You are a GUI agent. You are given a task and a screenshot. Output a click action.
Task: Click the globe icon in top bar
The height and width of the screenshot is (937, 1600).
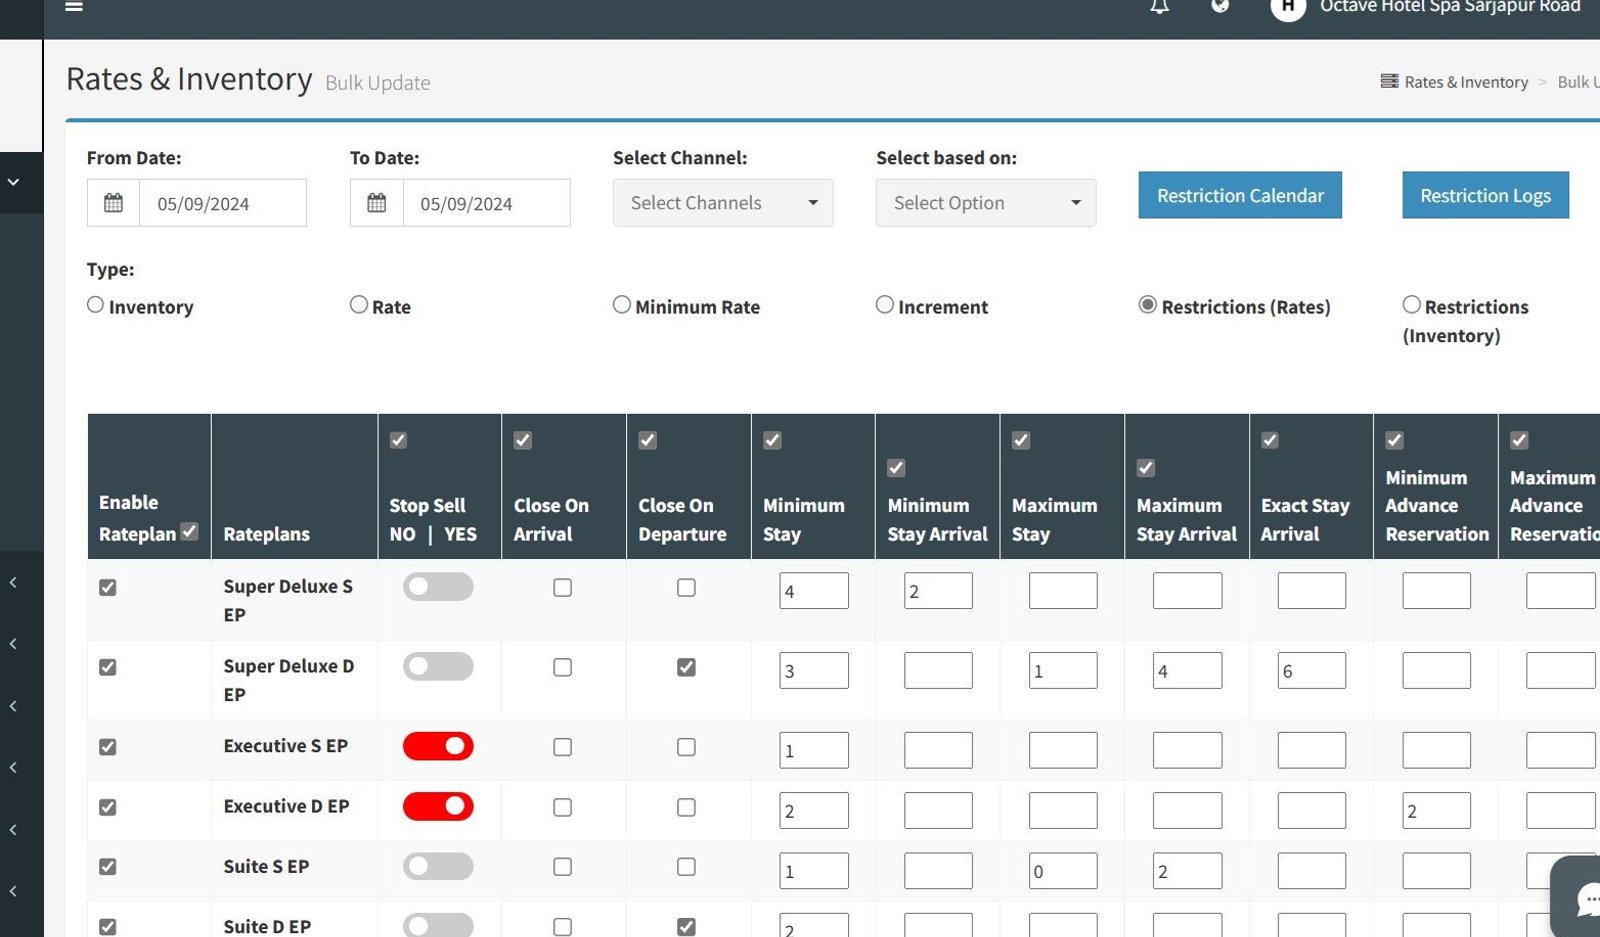(x=1220, y=6)
